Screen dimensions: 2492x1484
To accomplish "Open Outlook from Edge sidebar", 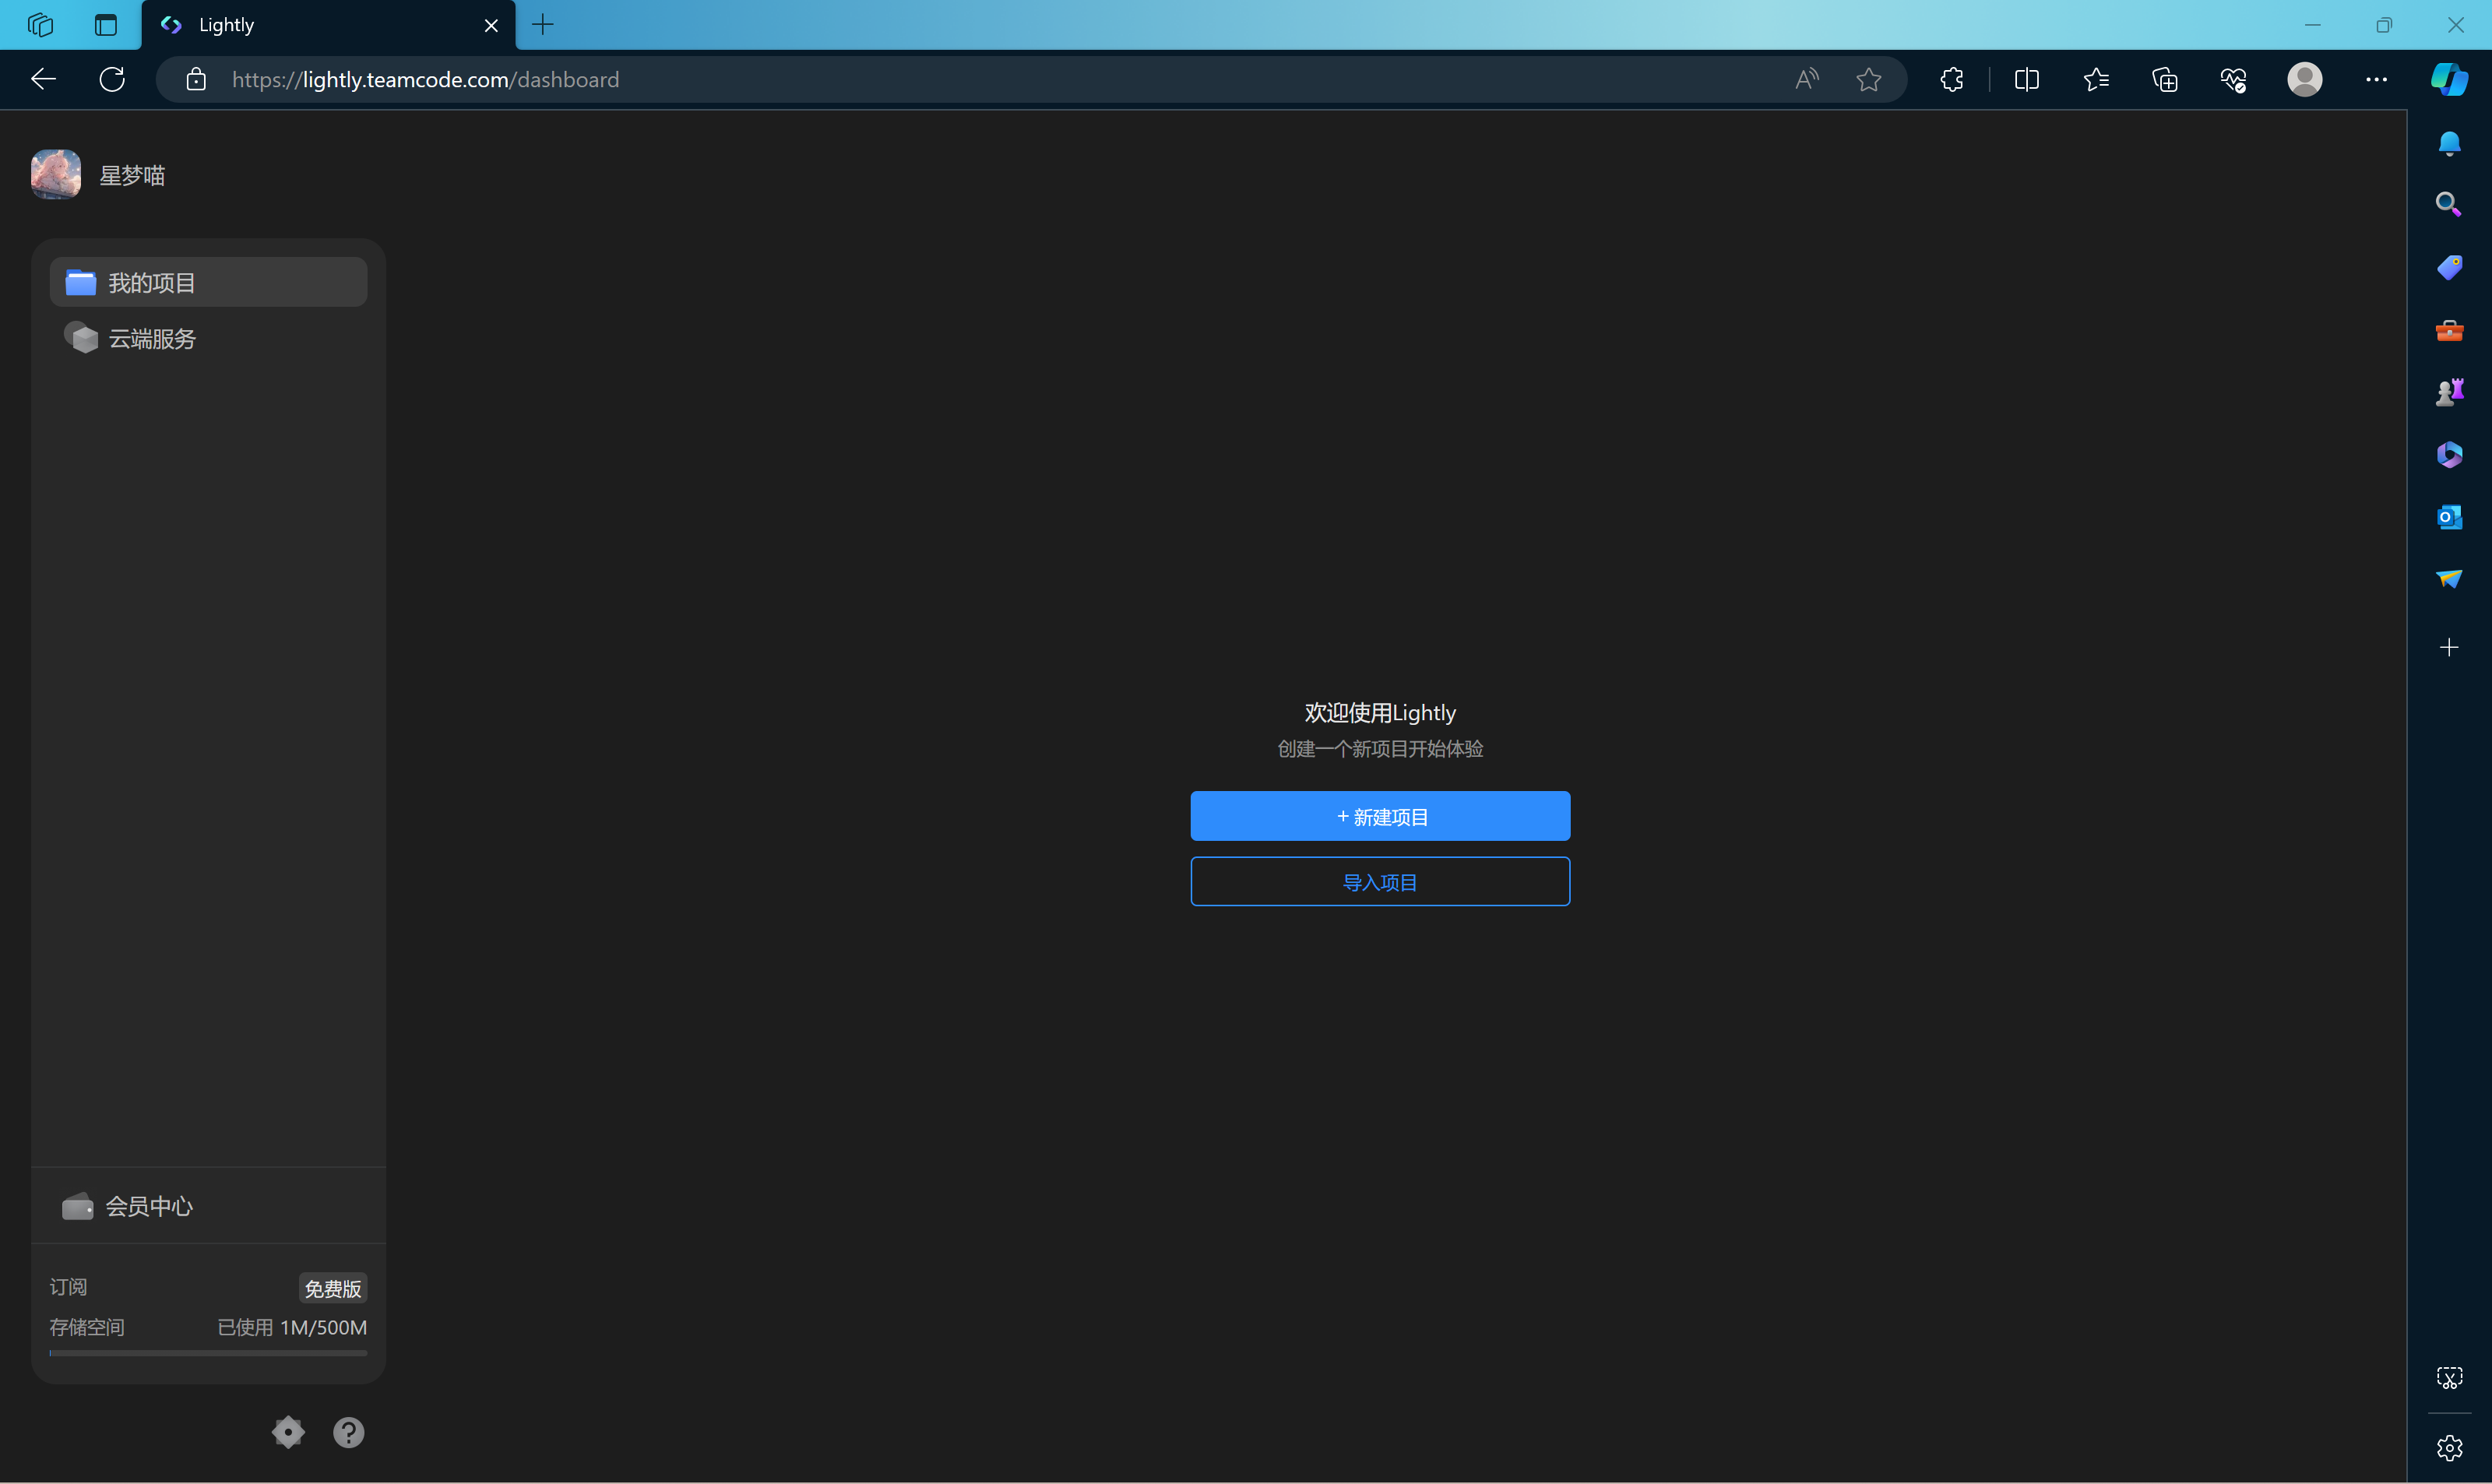I will point(2449,517).
